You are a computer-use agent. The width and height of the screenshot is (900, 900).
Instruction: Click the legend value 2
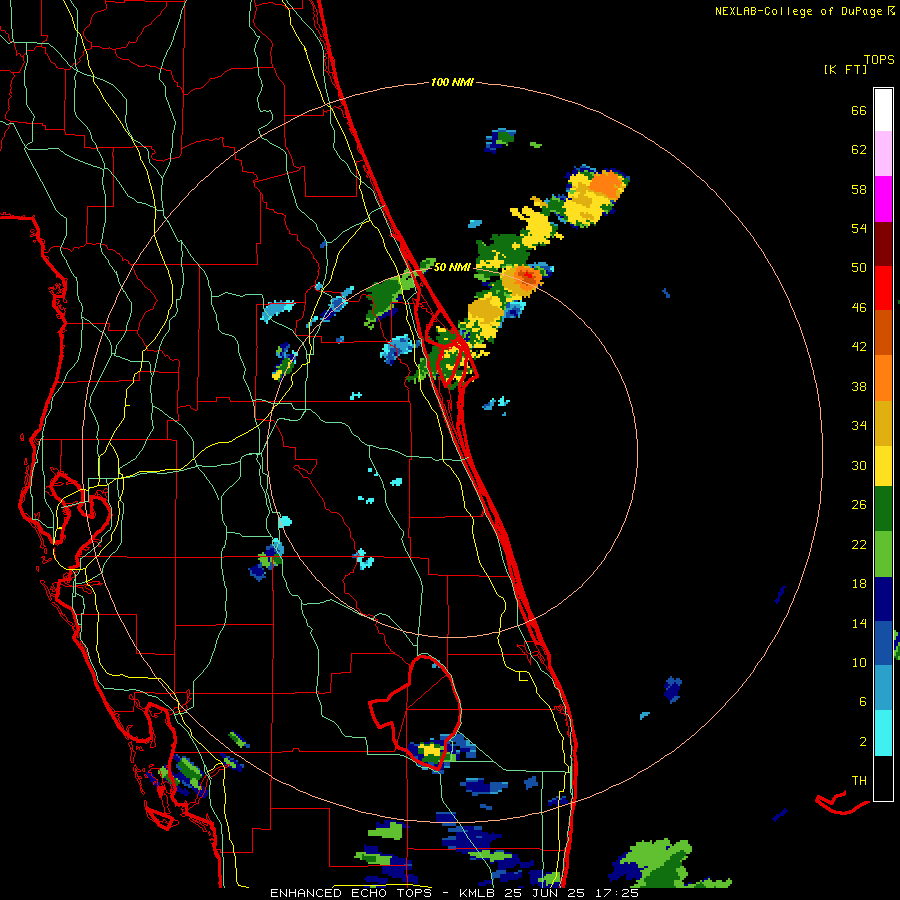(863, 742)
